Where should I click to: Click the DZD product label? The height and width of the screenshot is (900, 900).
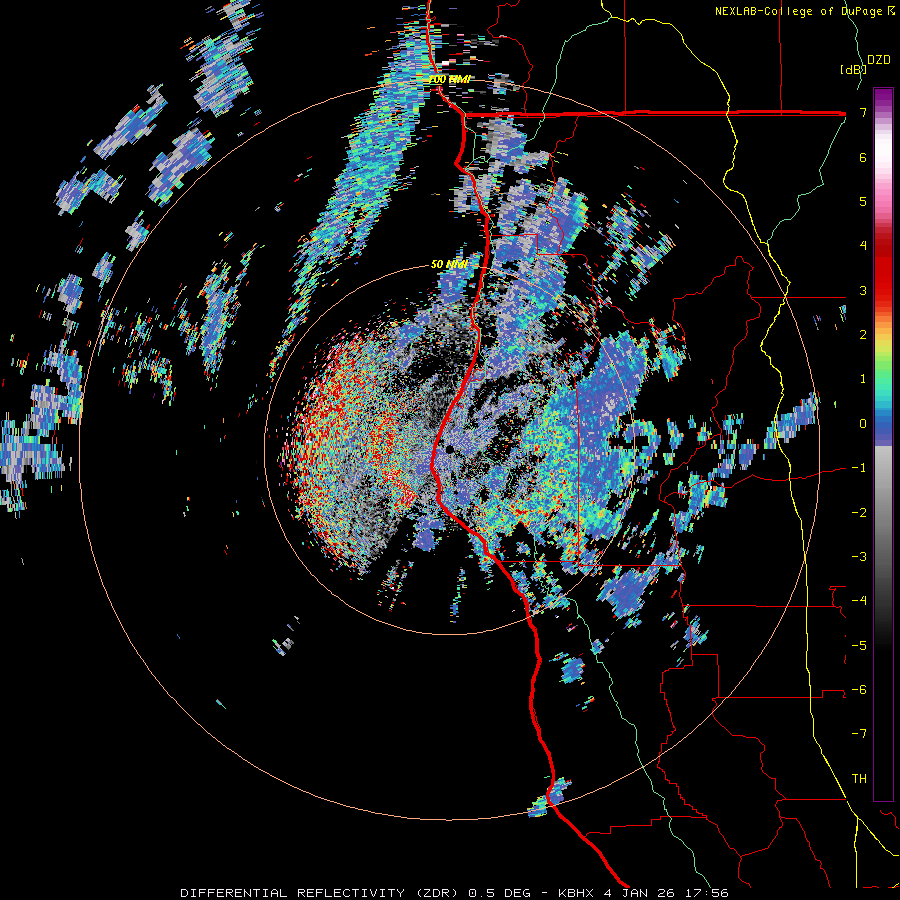click(x=878, y=60)
